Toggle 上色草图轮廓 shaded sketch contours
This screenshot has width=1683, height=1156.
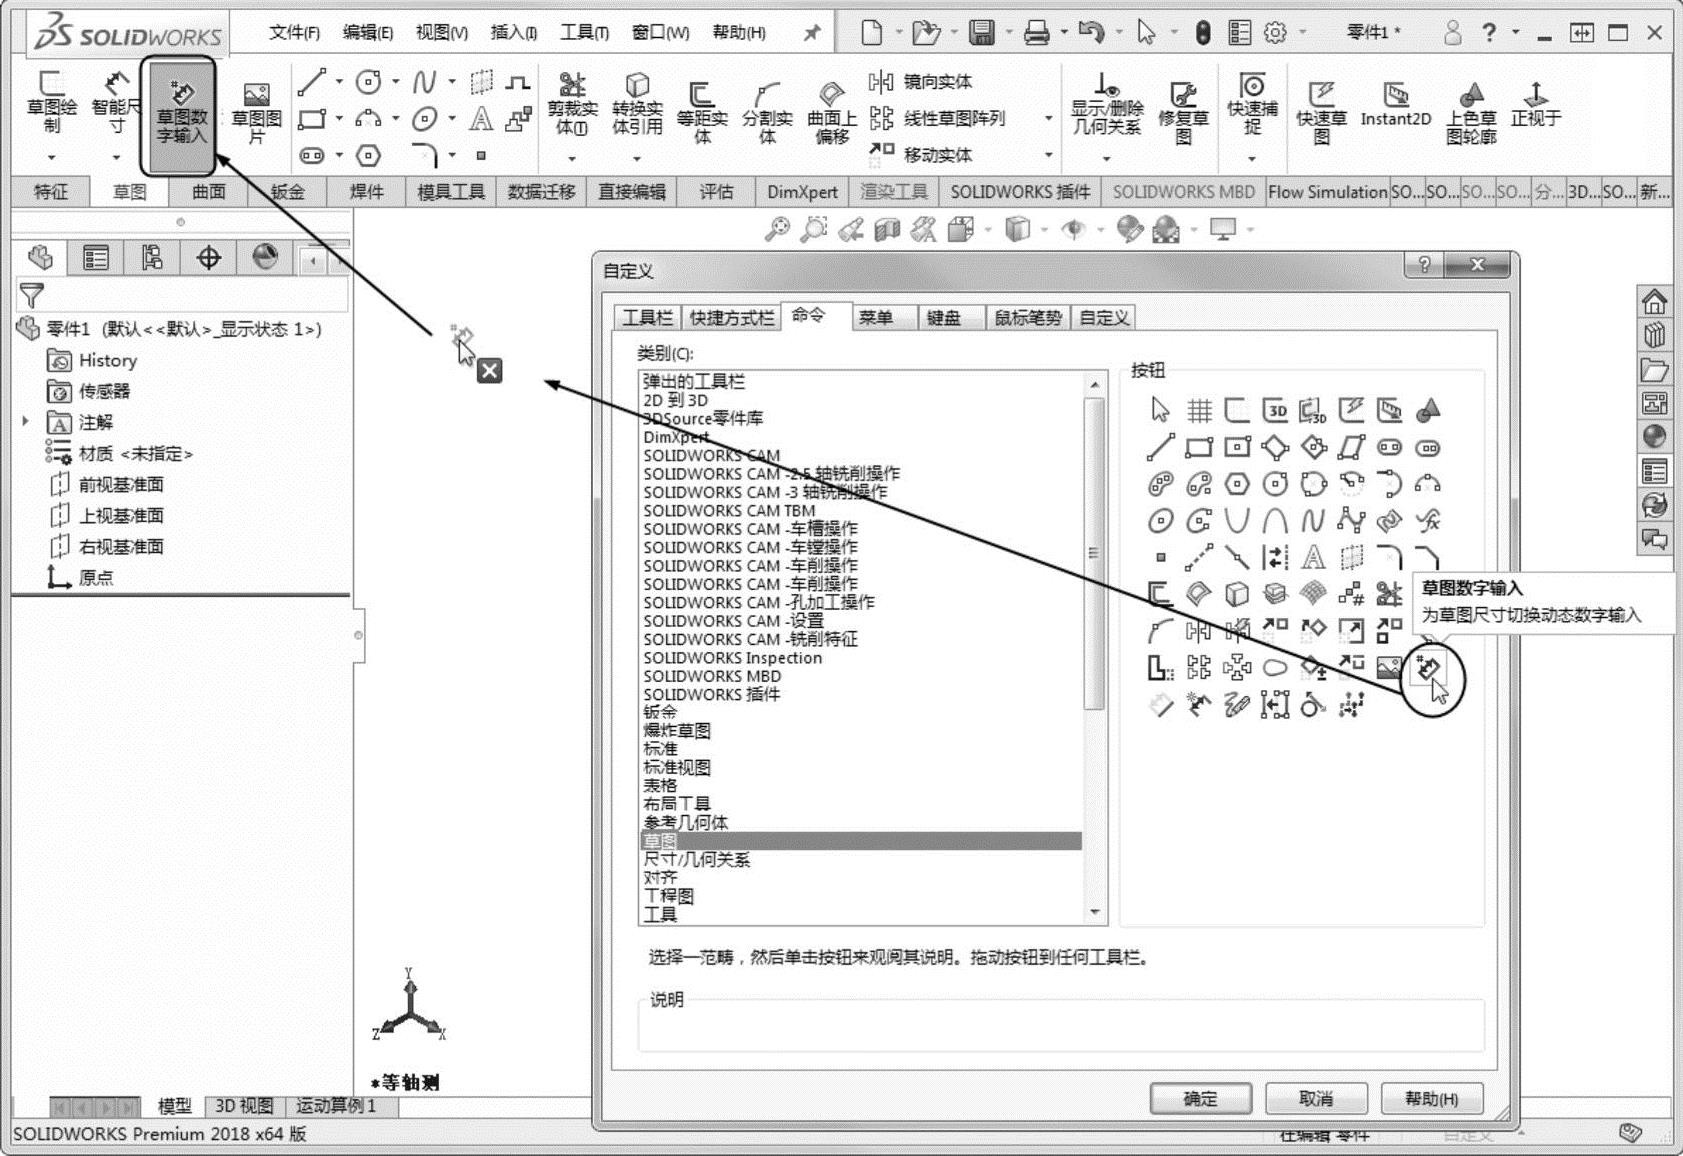[1471, 112]
